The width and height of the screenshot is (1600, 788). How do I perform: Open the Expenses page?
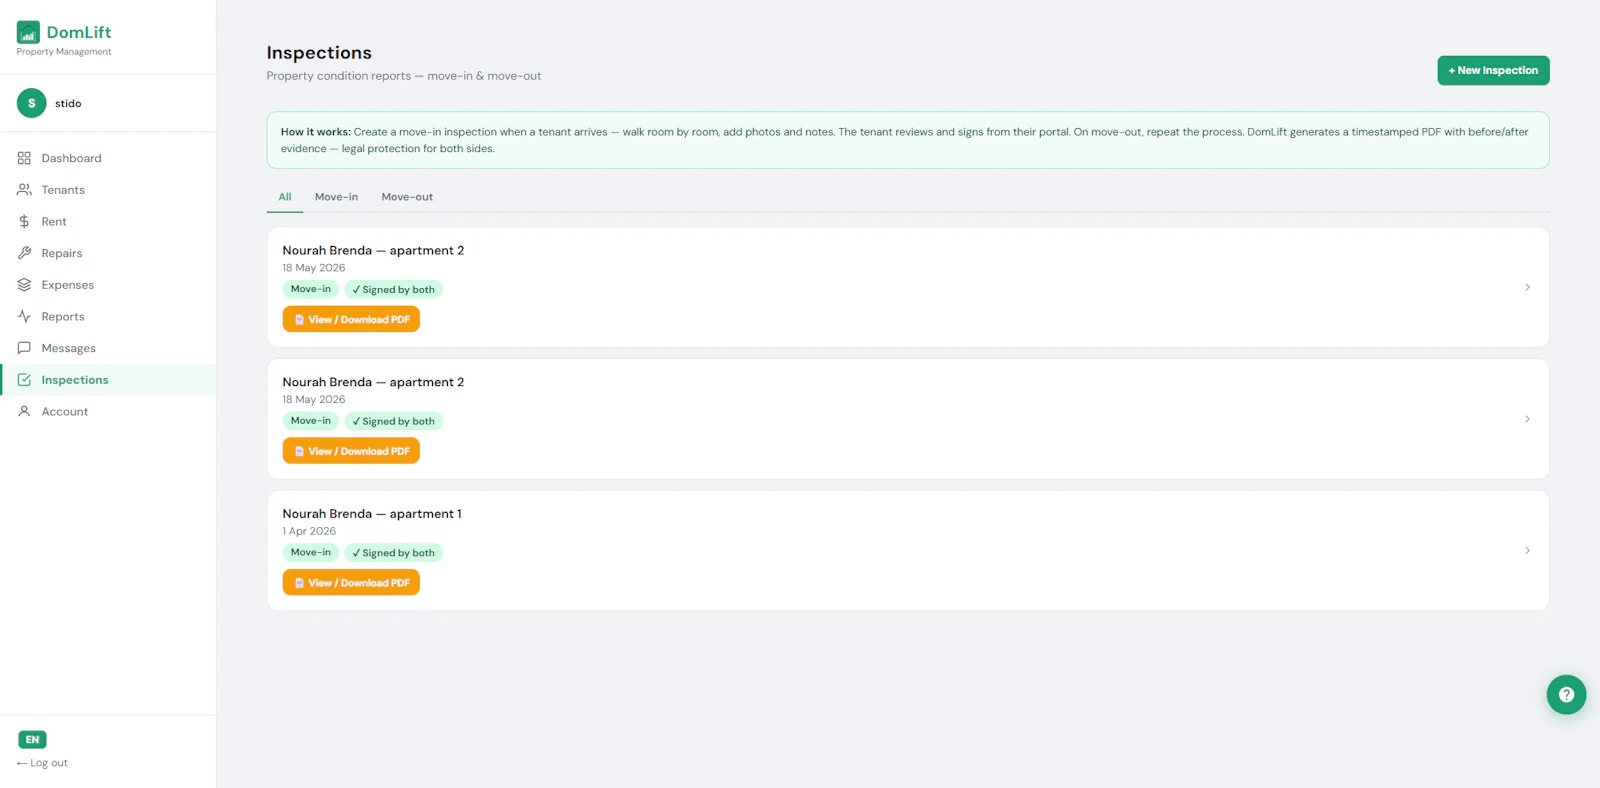108,285
